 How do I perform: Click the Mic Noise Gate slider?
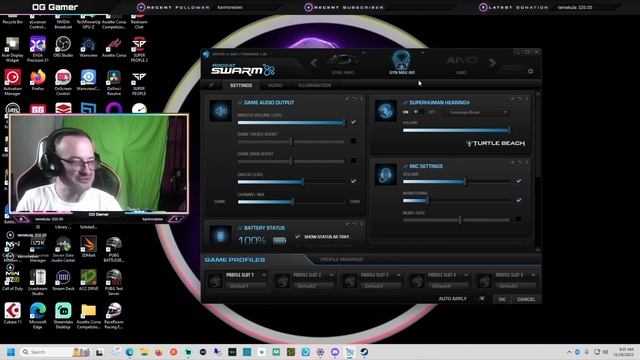(x=456, y=220)
